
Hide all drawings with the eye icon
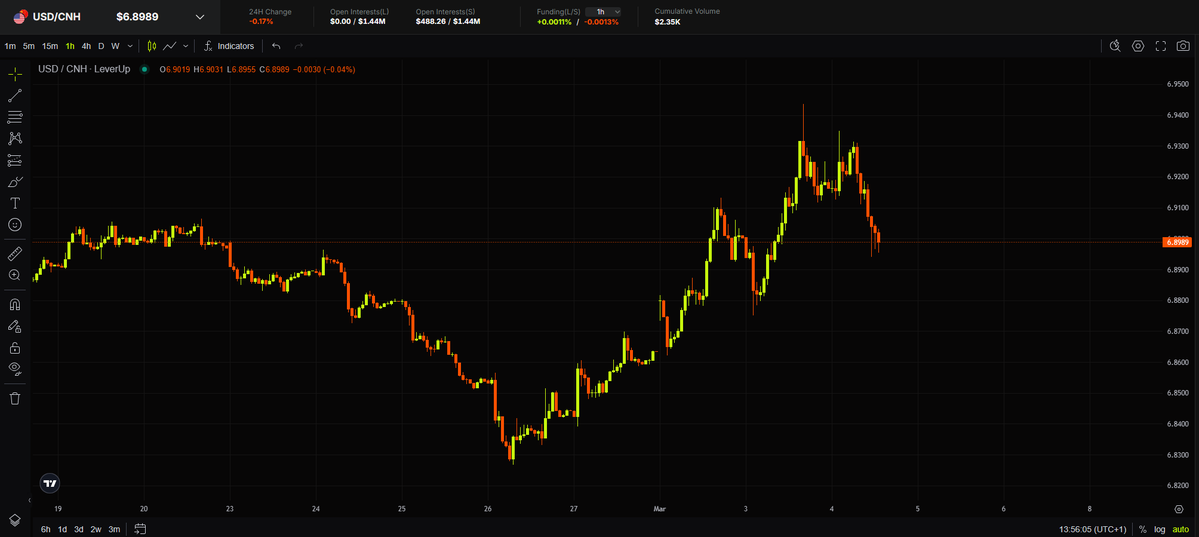click(x=15, y=369)
